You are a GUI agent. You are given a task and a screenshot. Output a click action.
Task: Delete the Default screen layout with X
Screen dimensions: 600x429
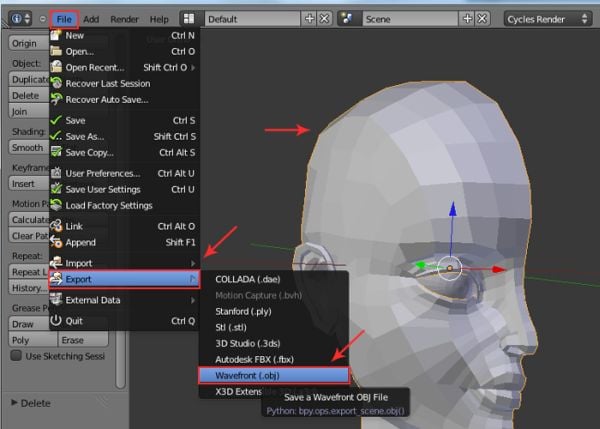coord(325,19)
